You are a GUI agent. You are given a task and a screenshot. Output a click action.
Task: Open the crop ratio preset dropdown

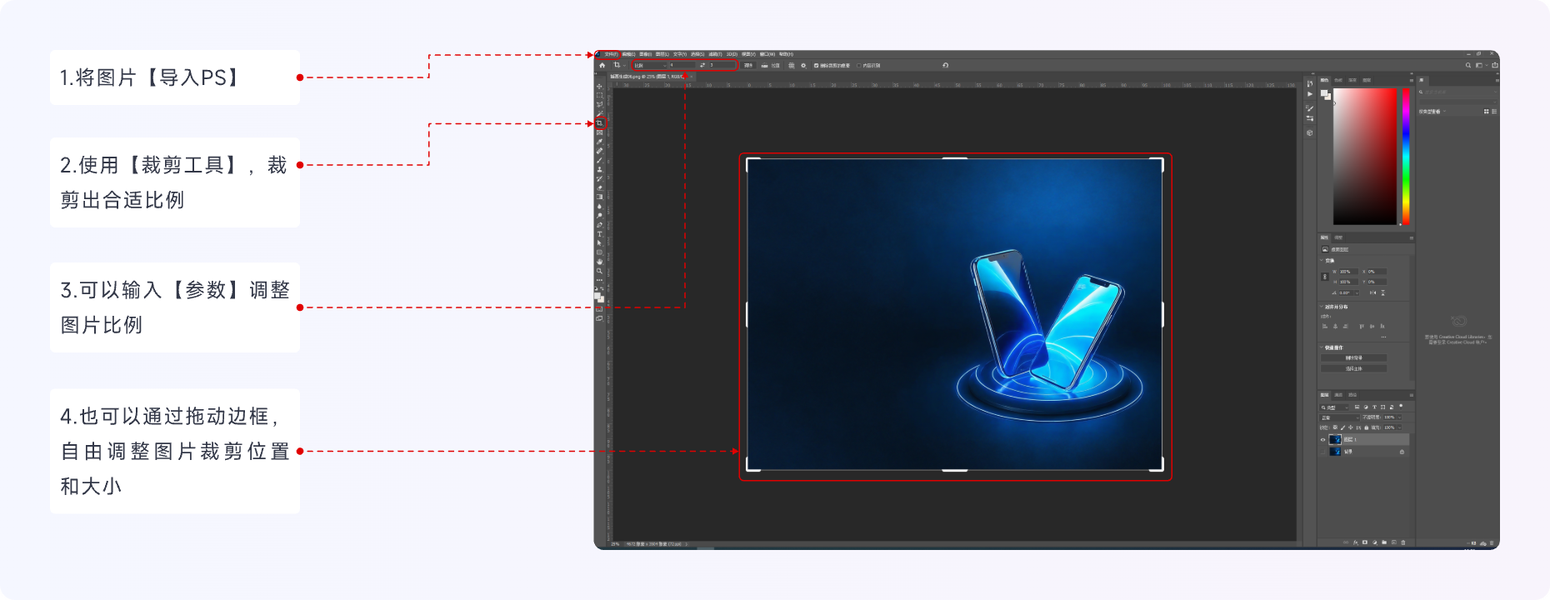point(650,65)
